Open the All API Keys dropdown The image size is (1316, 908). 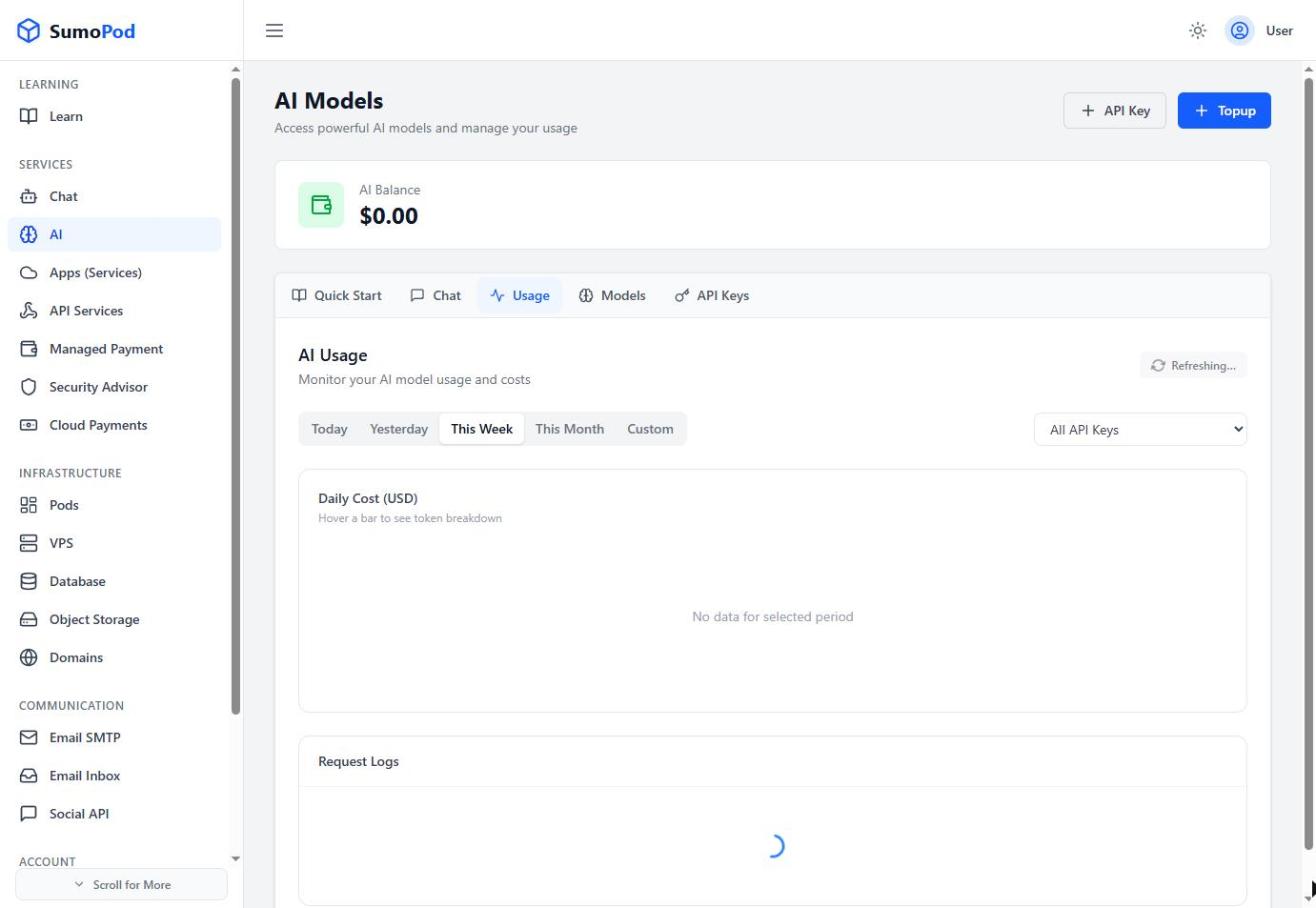[x=1140, y=430]
